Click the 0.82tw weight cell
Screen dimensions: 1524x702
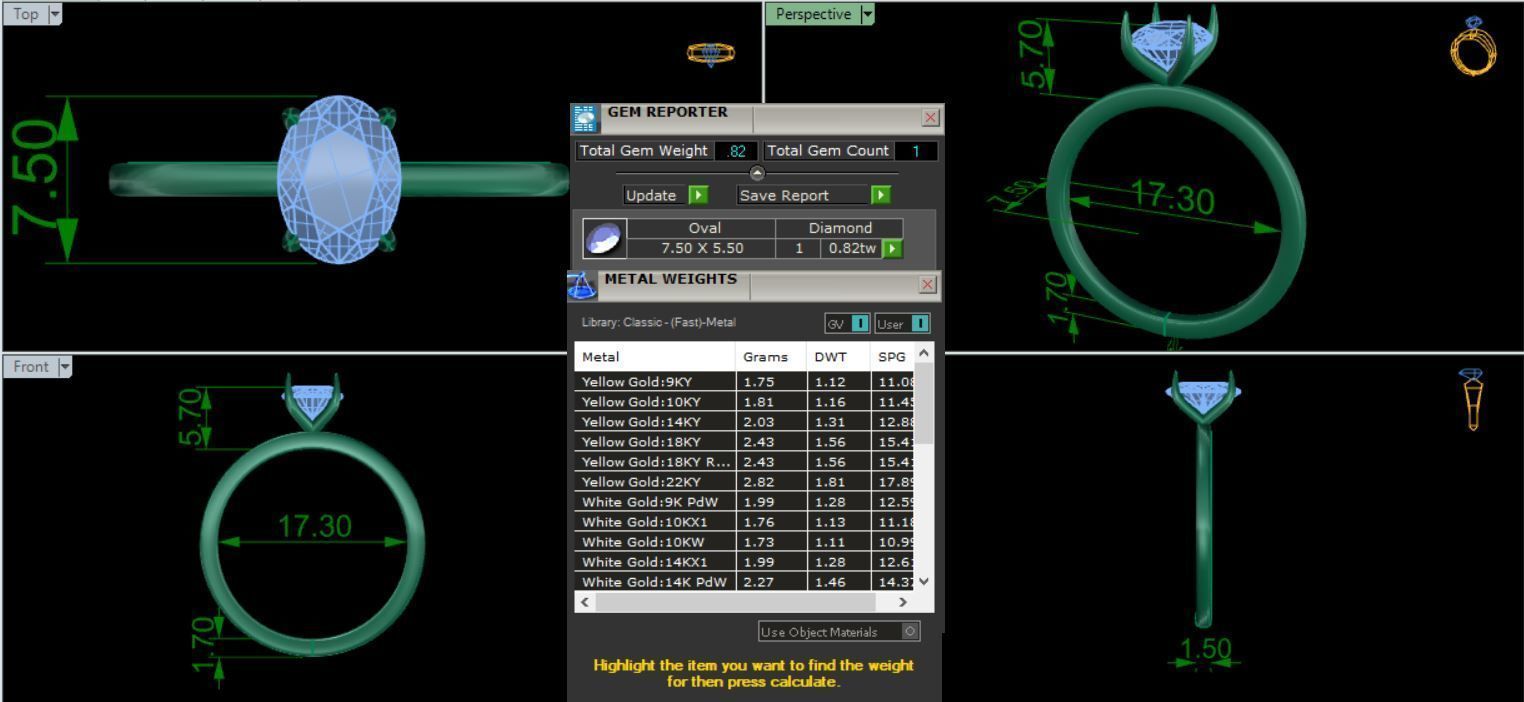pos(851,248)
